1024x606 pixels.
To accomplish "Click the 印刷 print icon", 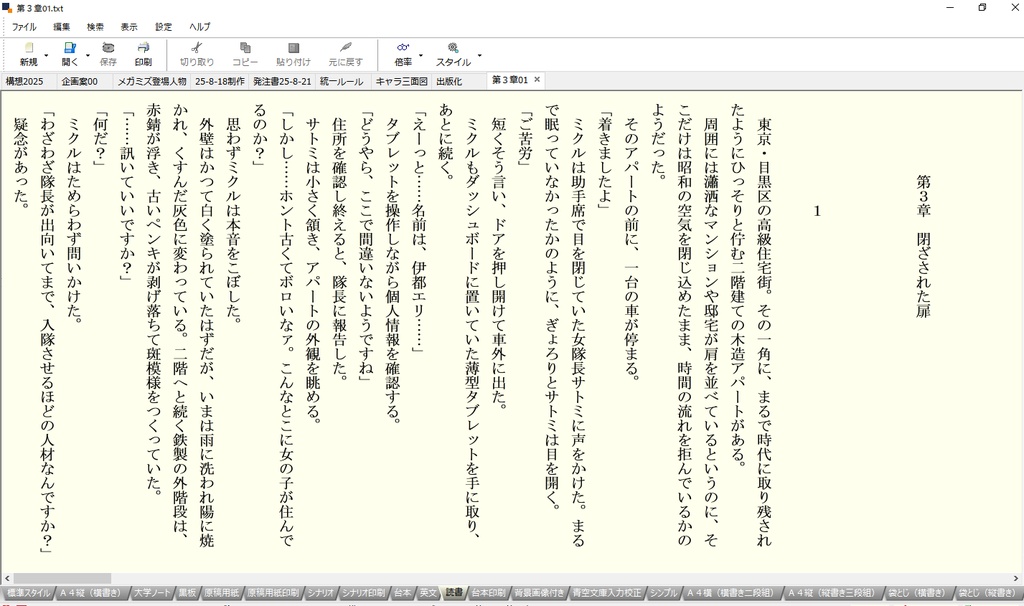I will (144, 48).
